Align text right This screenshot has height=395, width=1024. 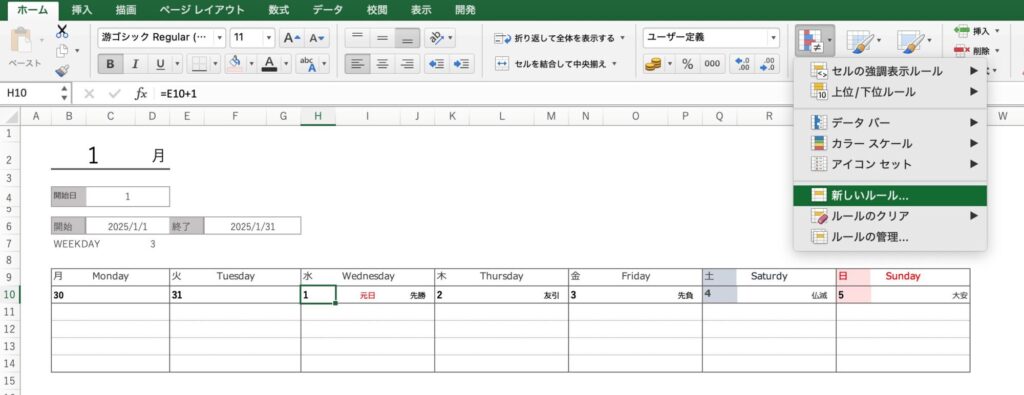coord(408,64)
